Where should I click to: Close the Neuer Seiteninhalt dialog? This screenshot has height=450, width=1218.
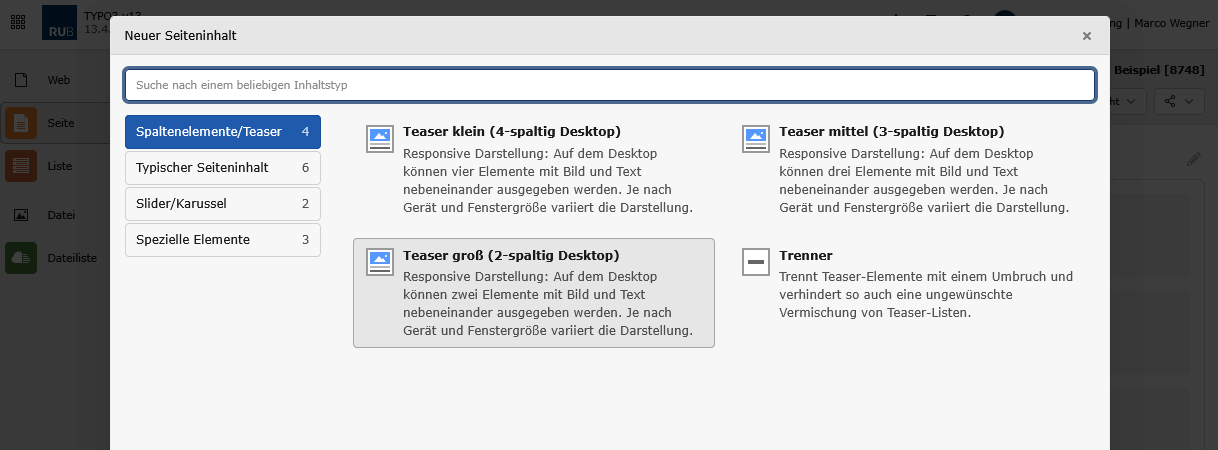[x=1087, y=36]
